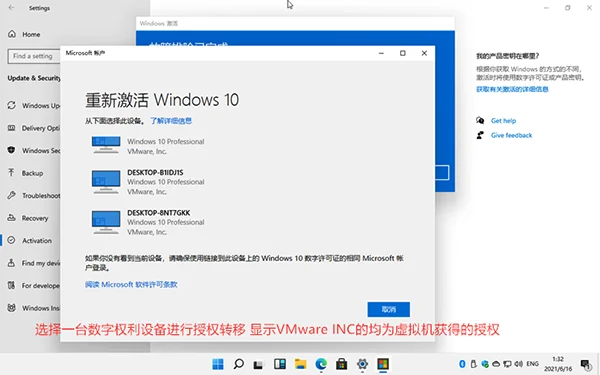Open Task View on the taskbar
This screenshot has height=375, width=600.
tap(259, 364)
